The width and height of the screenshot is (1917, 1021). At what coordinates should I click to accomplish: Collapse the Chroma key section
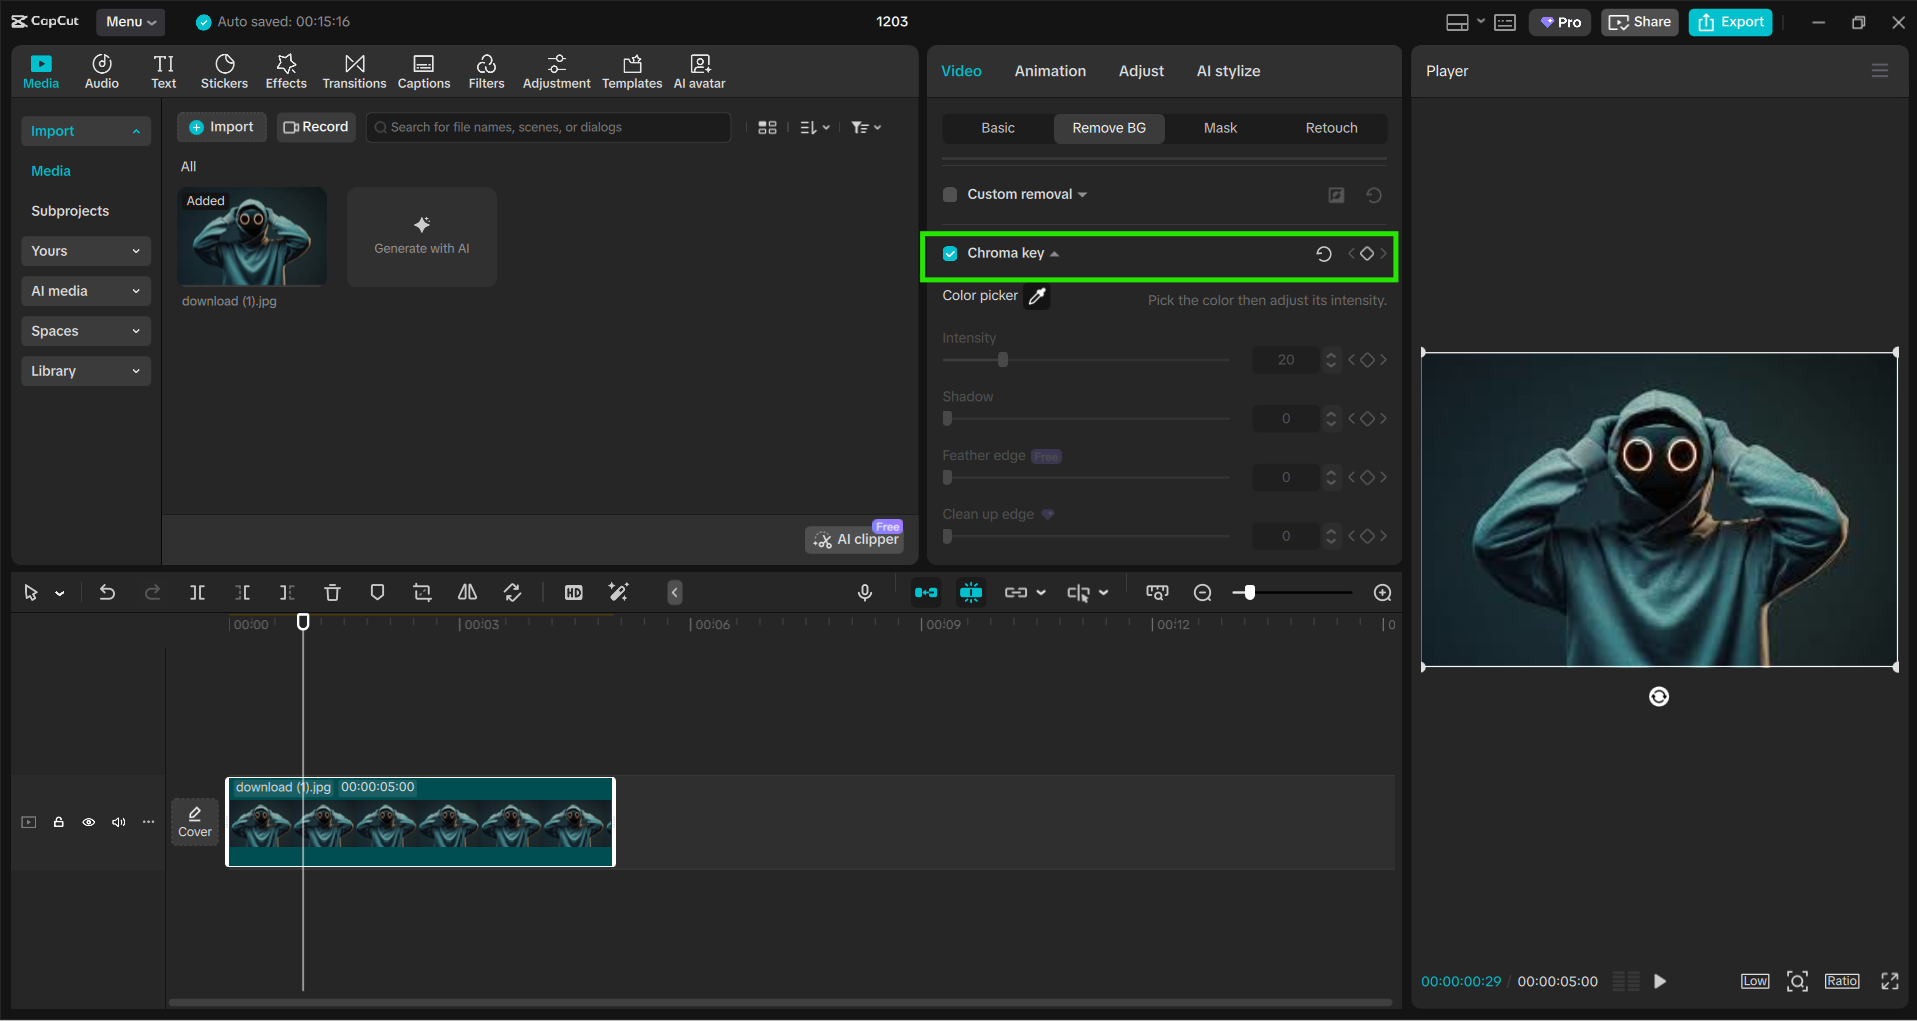point(1055,253)
